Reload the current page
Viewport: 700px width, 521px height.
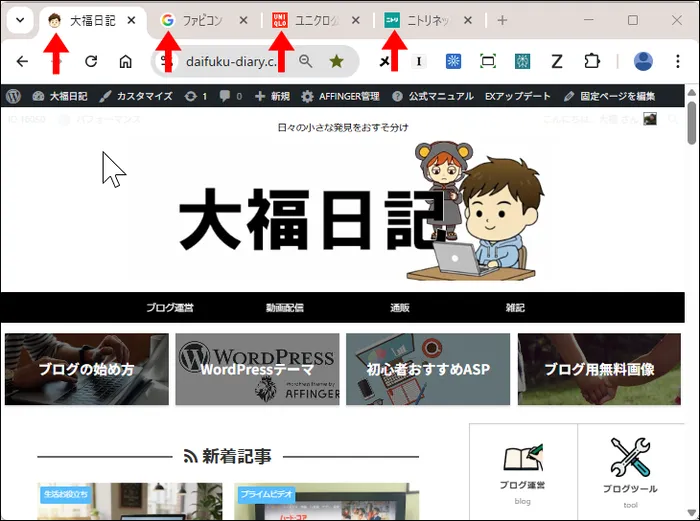point(91,61)
